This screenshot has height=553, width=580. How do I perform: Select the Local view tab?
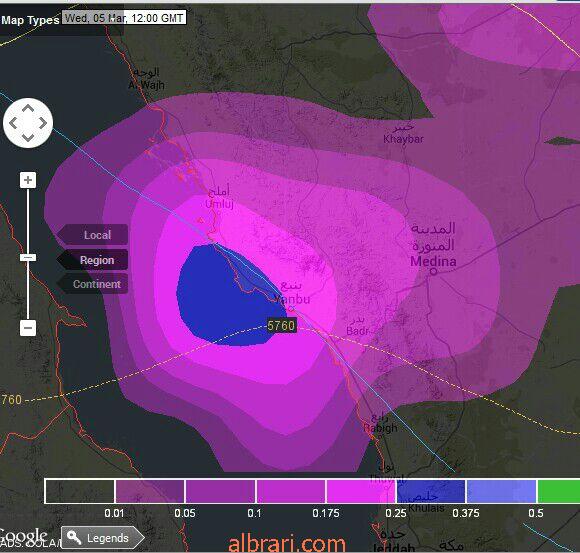point(92,235)
